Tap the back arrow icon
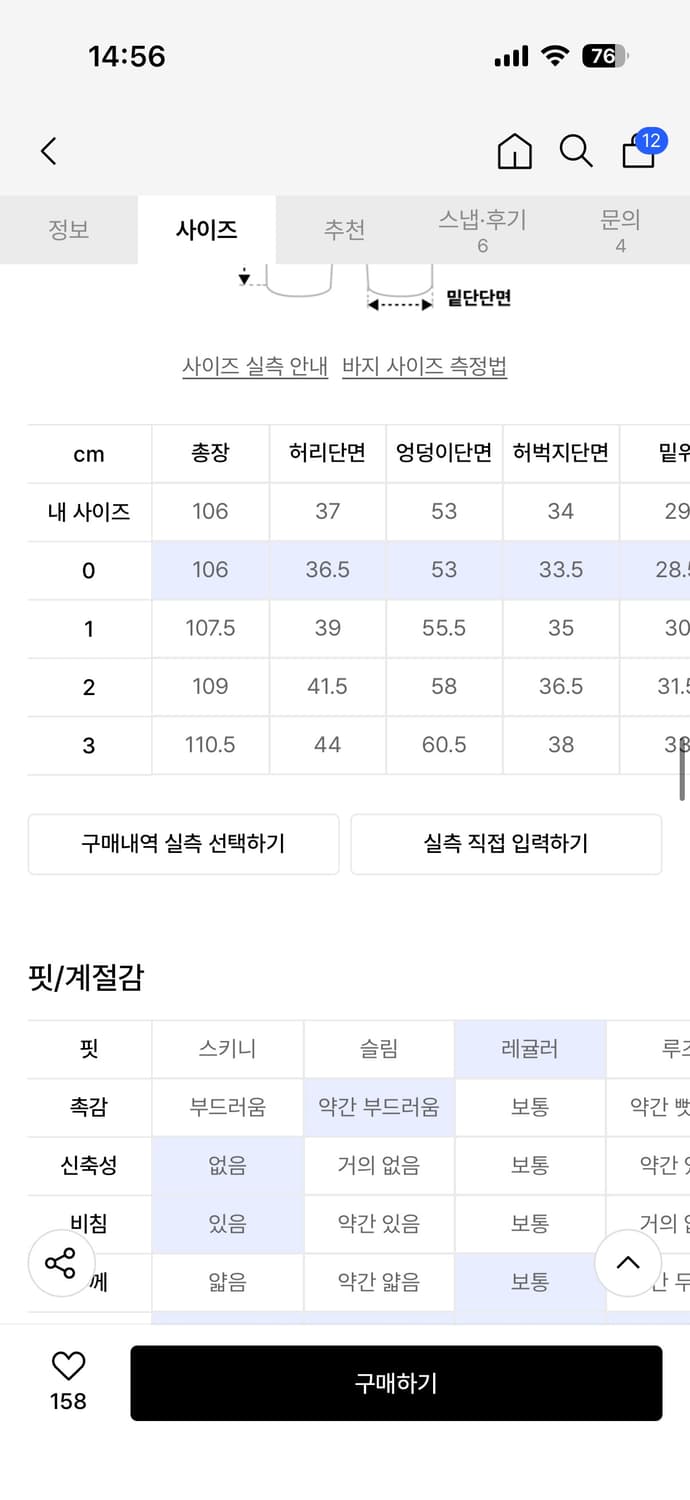 [x=48, y=151]
